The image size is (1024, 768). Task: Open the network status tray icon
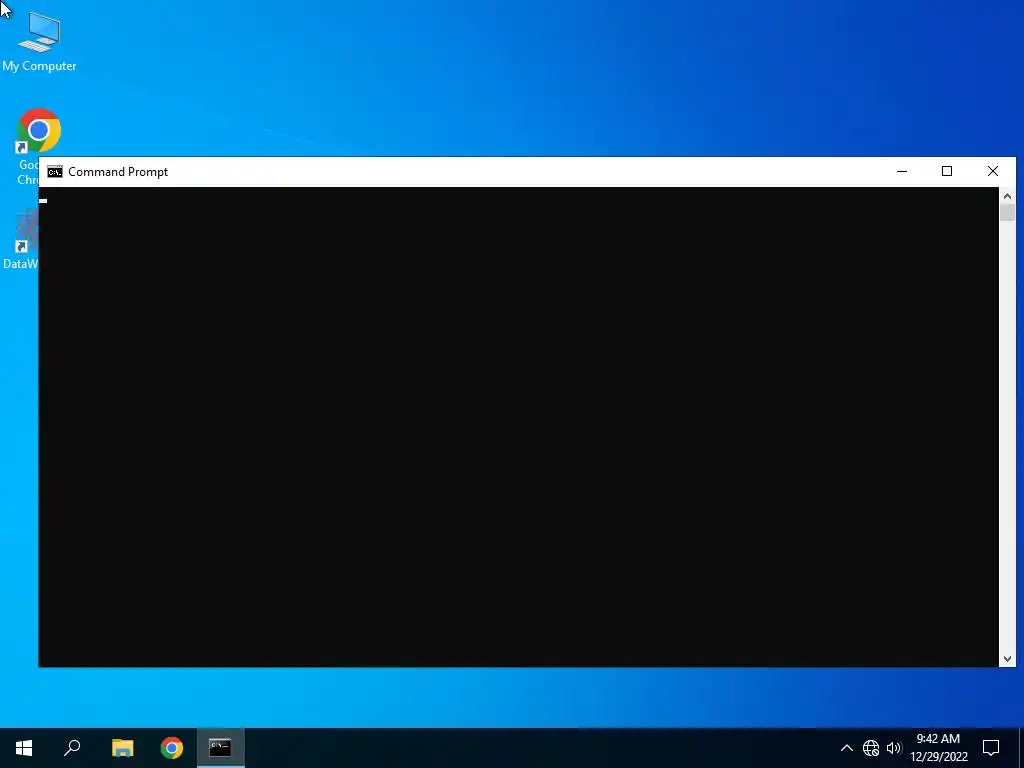tap(871, 748)
